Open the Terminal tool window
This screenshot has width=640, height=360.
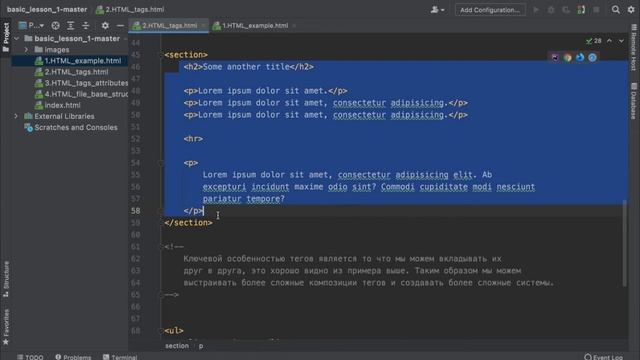click(120, 357)
